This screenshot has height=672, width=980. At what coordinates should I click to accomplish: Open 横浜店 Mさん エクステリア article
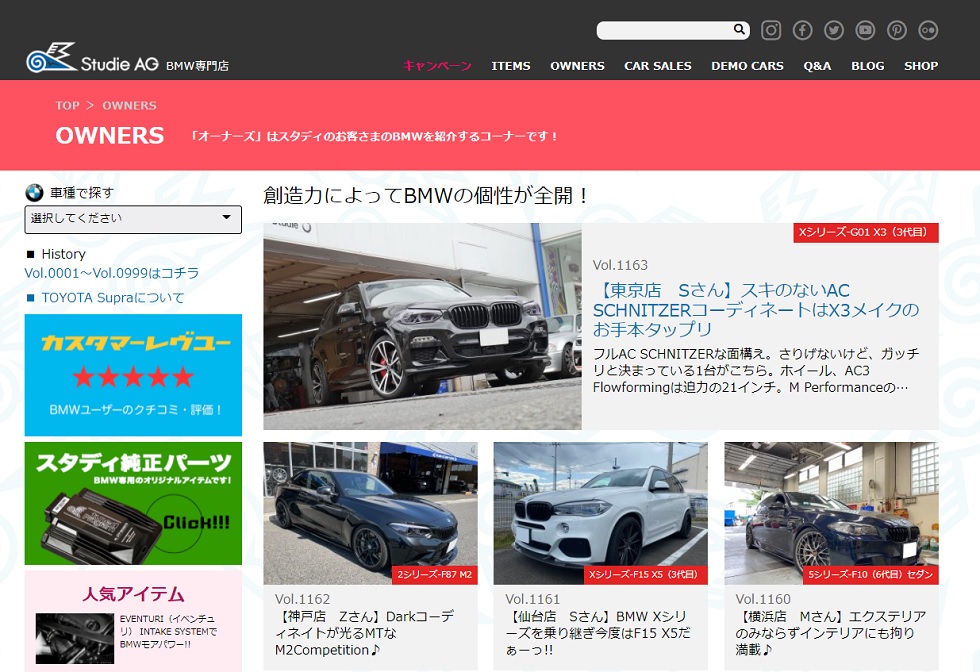point(831,633)
